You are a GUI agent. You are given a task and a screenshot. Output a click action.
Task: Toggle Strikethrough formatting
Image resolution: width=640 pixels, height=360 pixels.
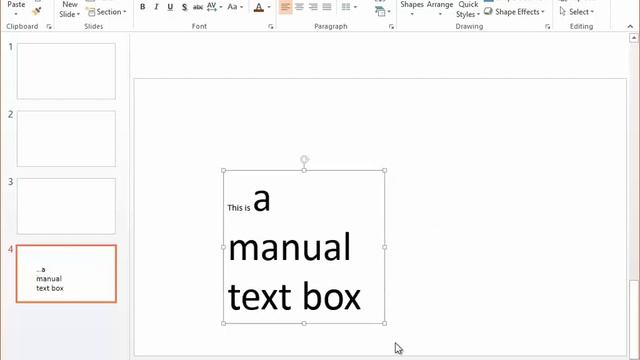pos(198,7)
